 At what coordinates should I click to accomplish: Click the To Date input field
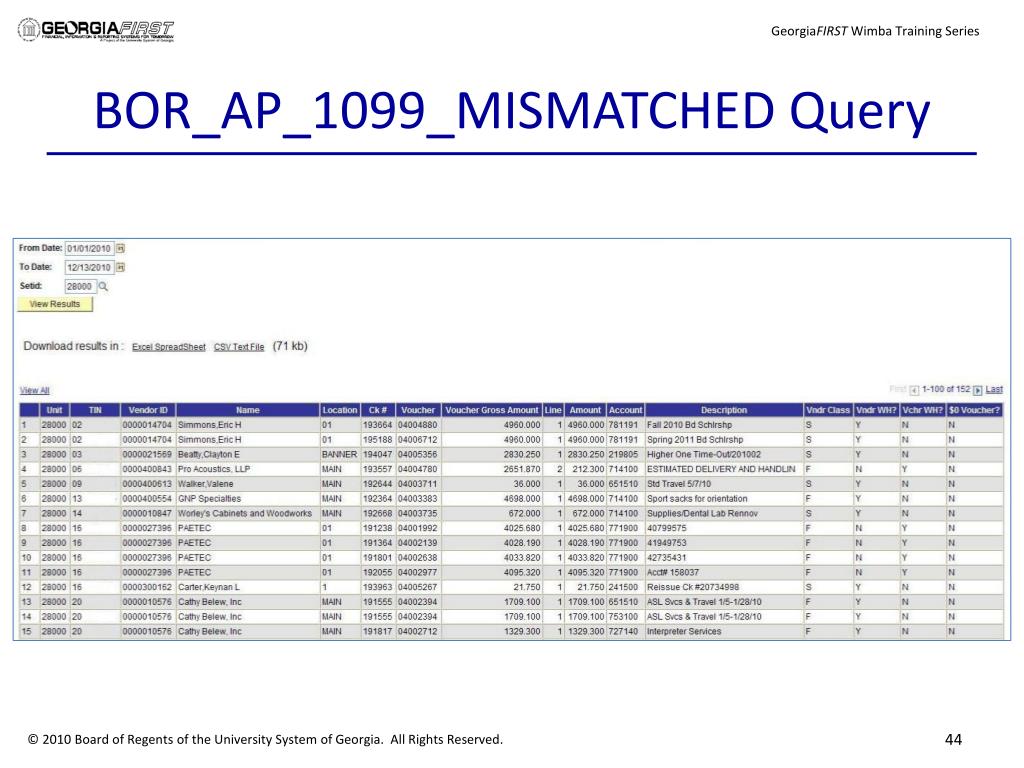pos(89,267)
